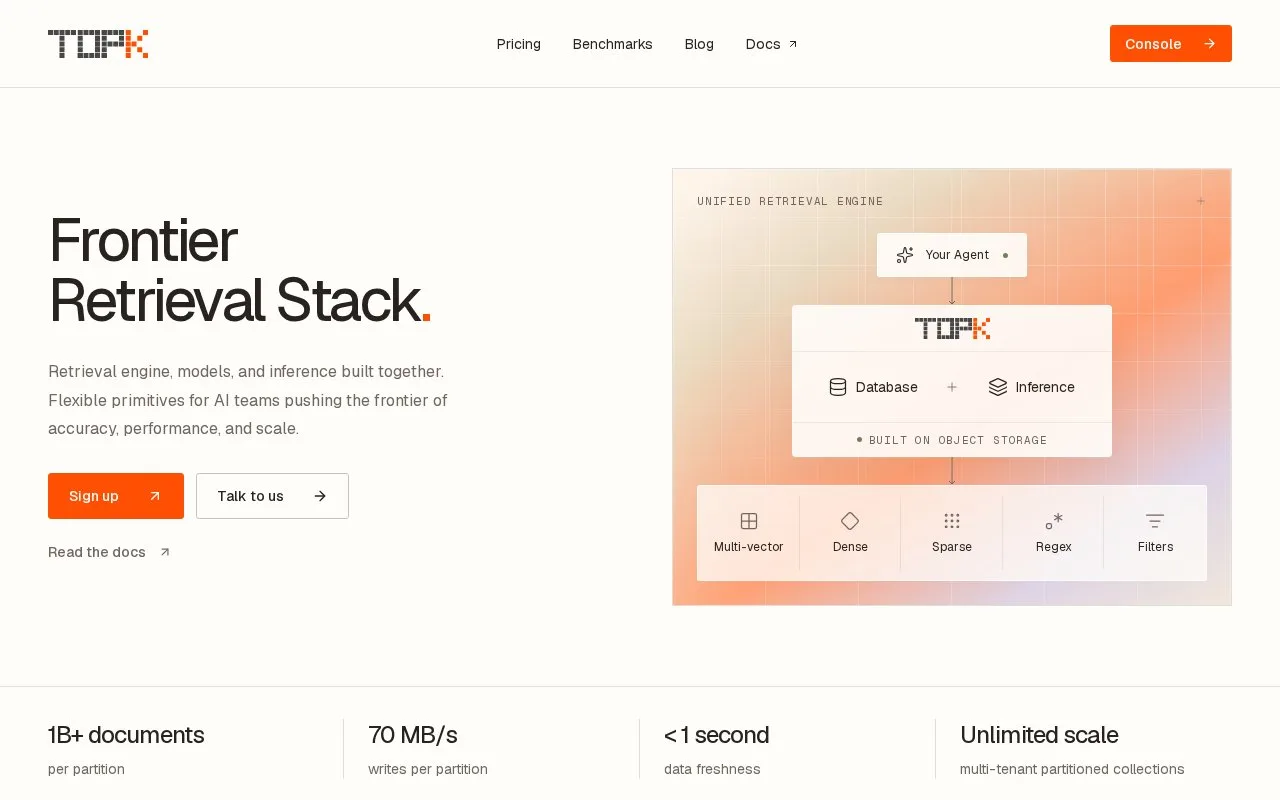Click the TopK logo in the header

pyautogui.click(x=98, y=44)
